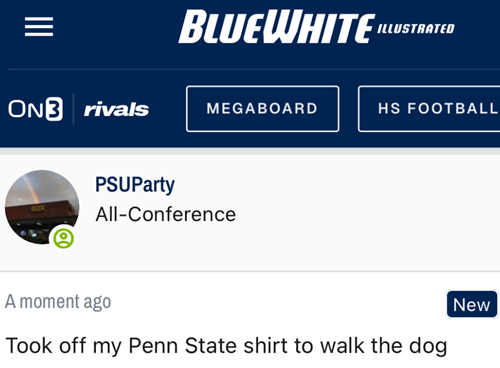
Task: Open the MEGABOARD section
Action: pyautogui.click(x=263, y=109)
